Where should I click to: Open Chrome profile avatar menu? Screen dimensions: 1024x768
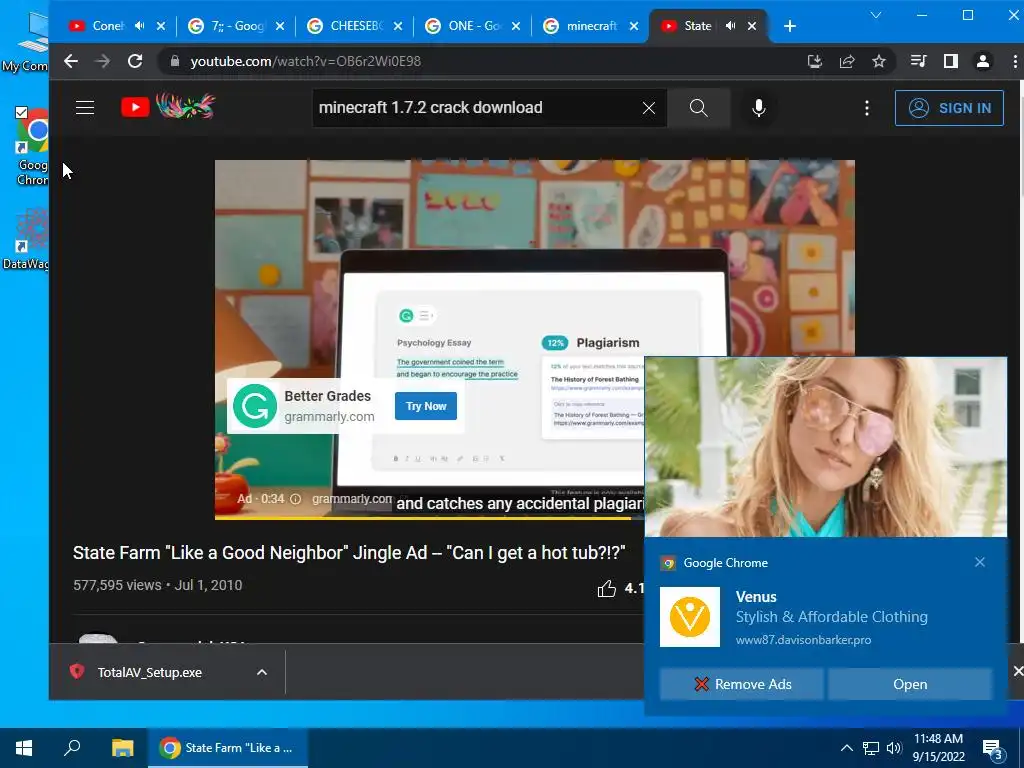(983, 61)
